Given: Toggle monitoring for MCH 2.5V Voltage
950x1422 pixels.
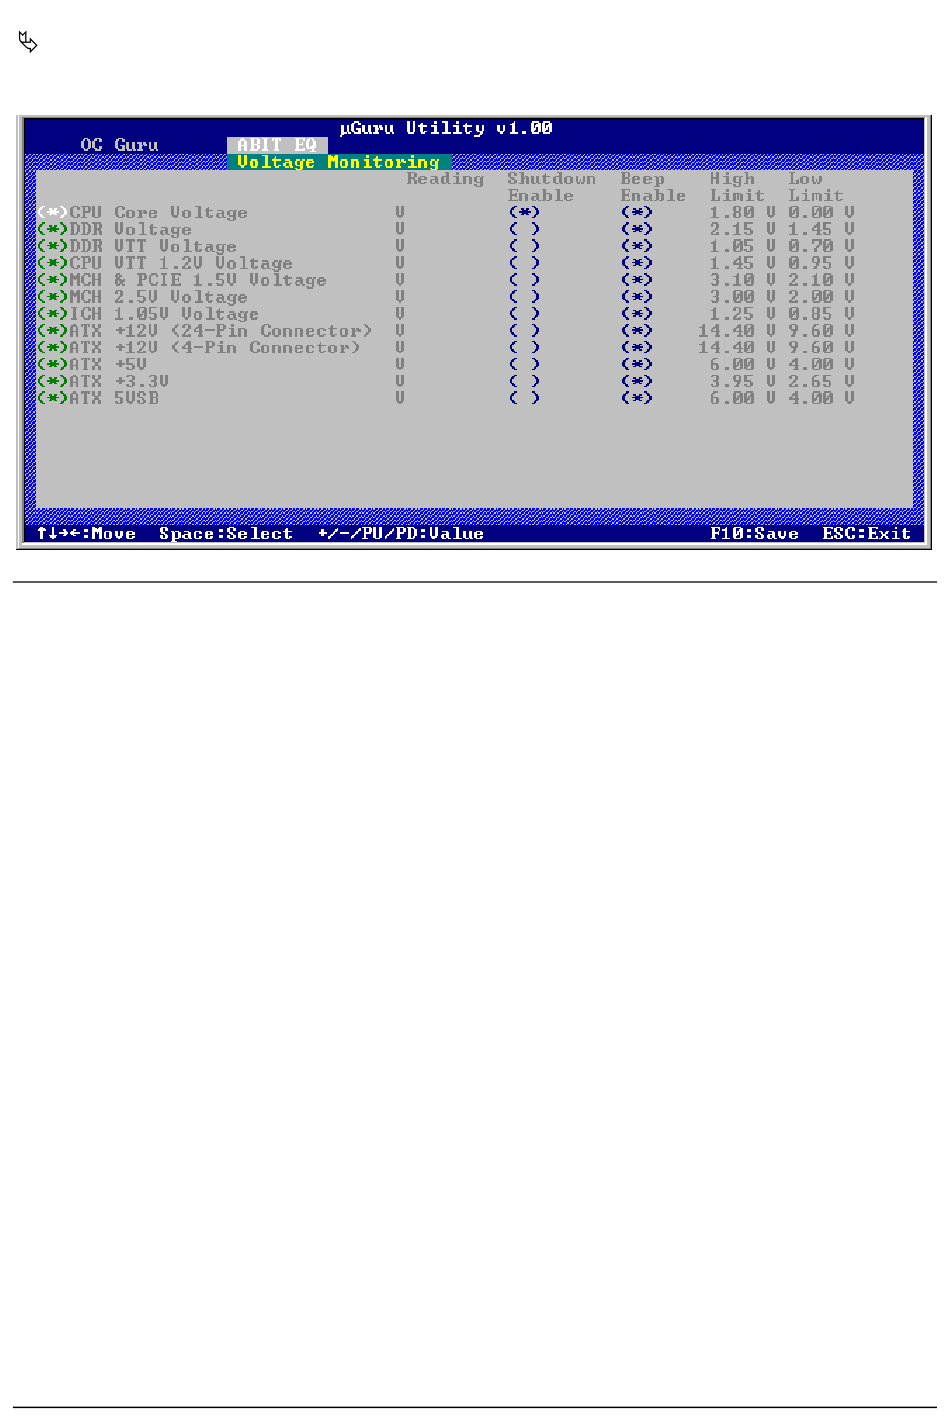Looking at the screenshot, I should [52, 297].
